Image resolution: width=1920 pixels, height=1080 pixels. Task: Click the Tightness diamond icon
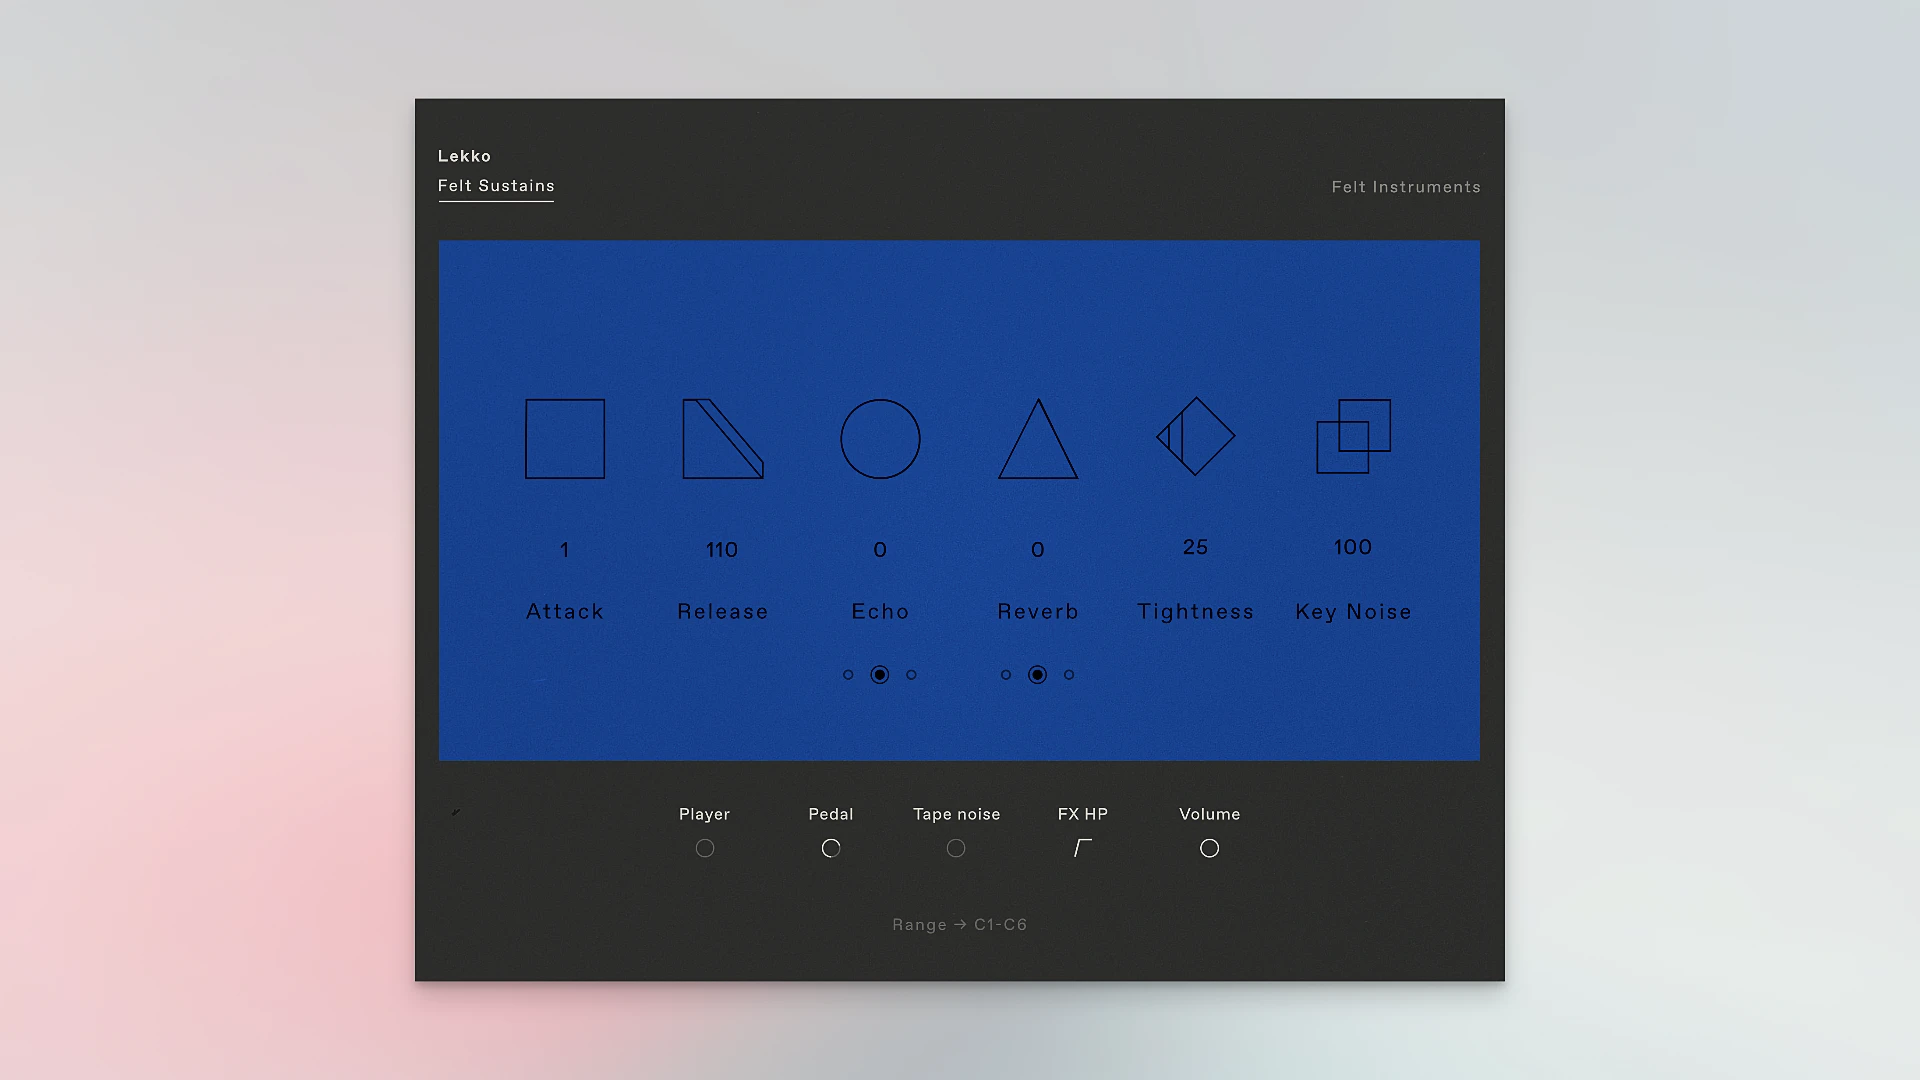(1196, 437)
